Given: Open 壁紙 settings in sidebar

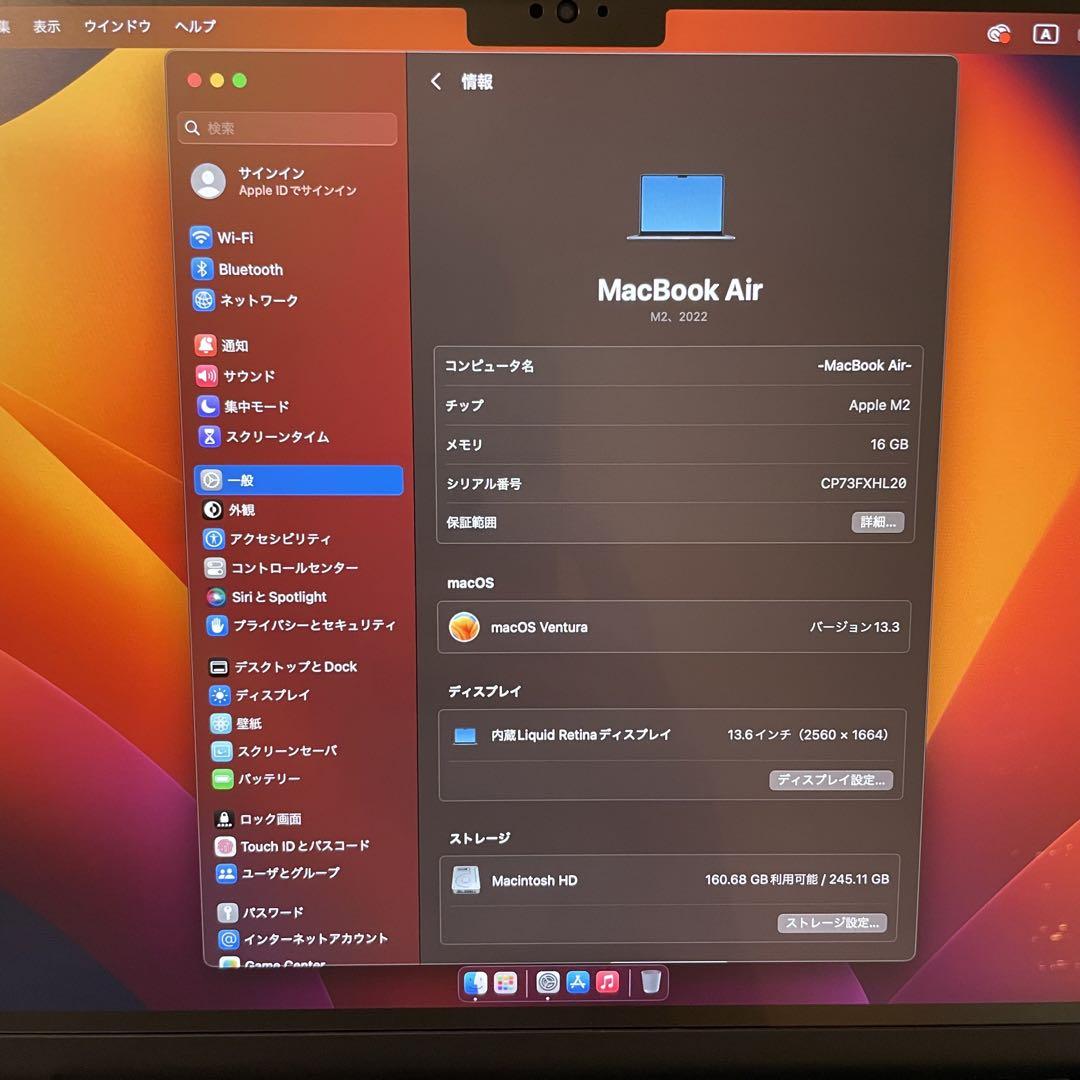Looking at the screenshot, I should 236,723.
